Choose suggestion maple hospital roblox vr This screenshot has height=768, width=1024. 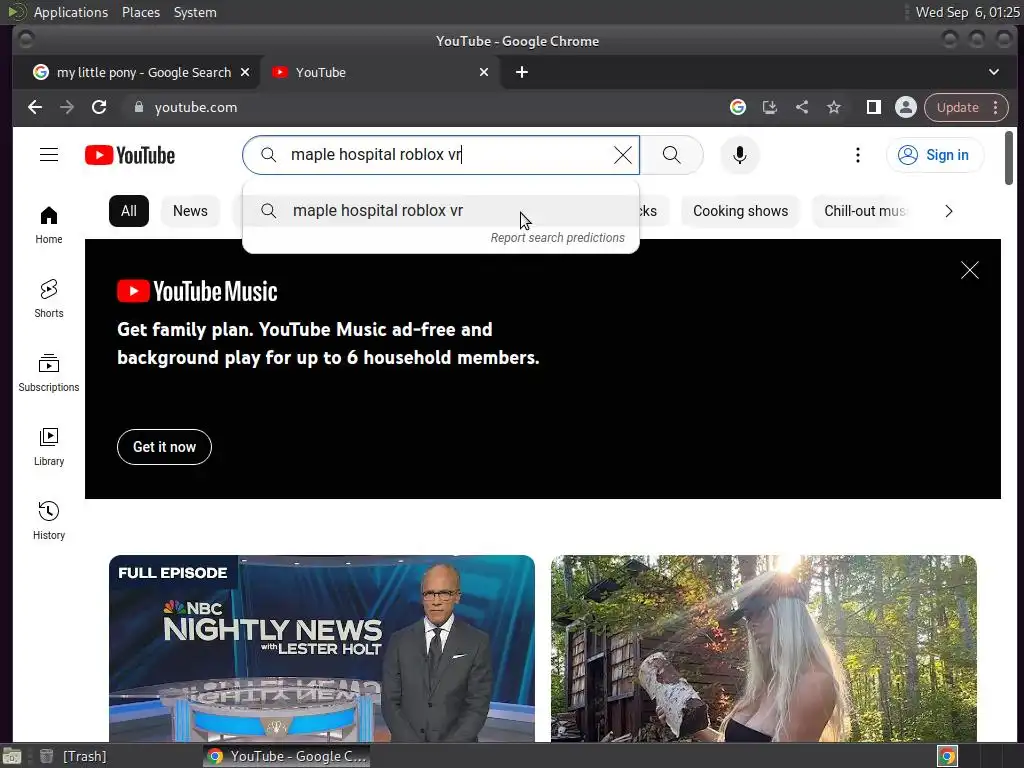[x=441, y=210]
